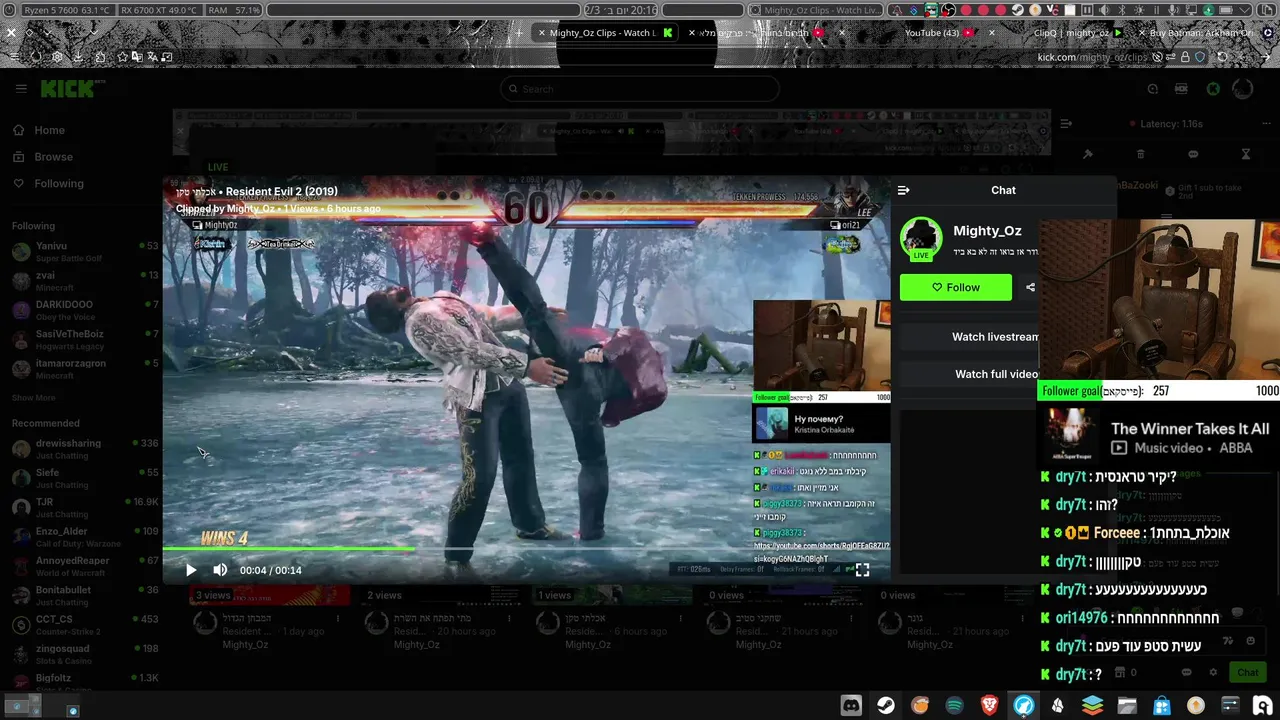Mute the clip volume speaker icon
1280x720 pixels.
220,570
